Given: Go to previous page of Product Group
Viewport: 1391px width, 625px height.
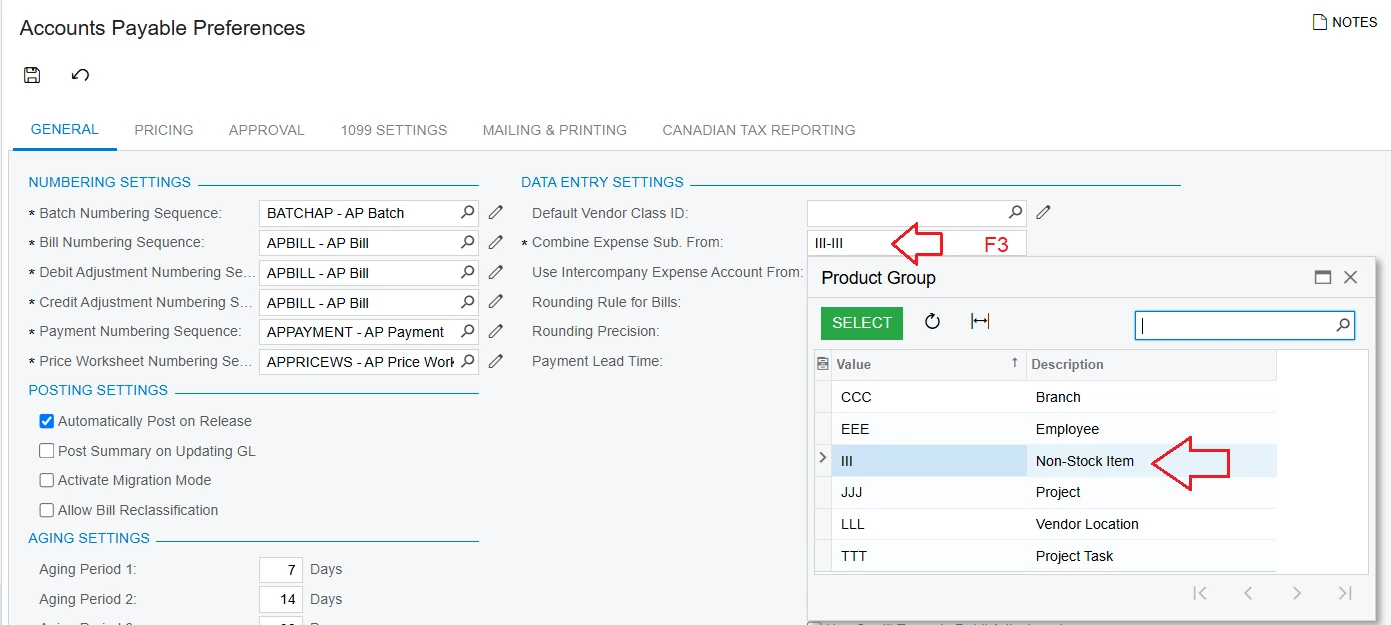Looking at the screenshot, I should pyautogui.click(x=1248, y=593).
